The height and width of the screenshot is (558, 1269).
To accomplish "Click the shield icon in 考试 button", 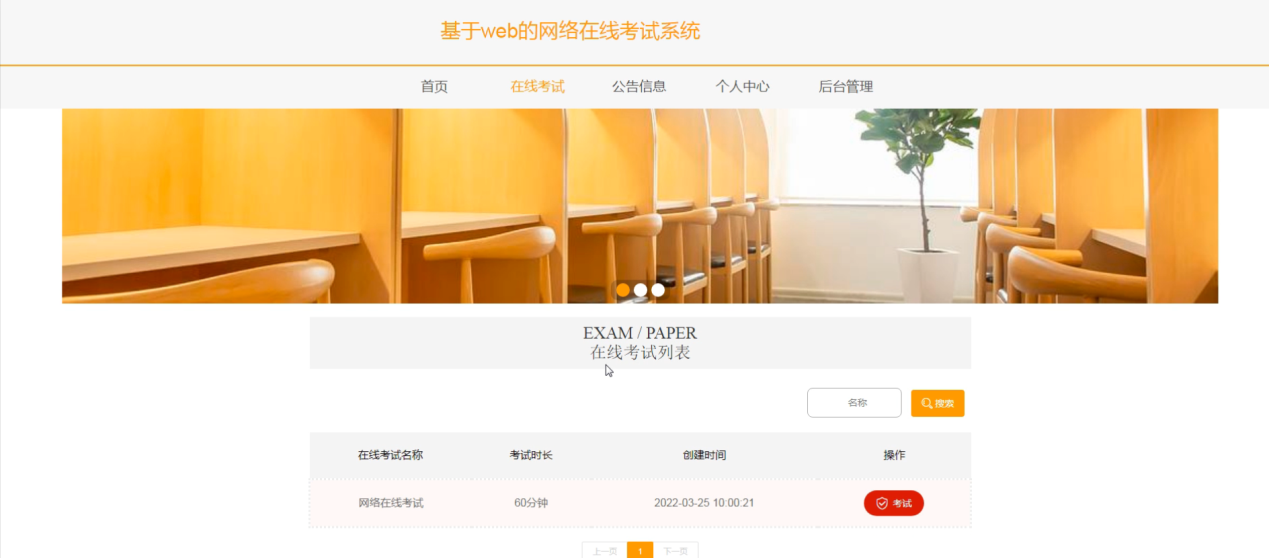I will click(x=881, y=503).
